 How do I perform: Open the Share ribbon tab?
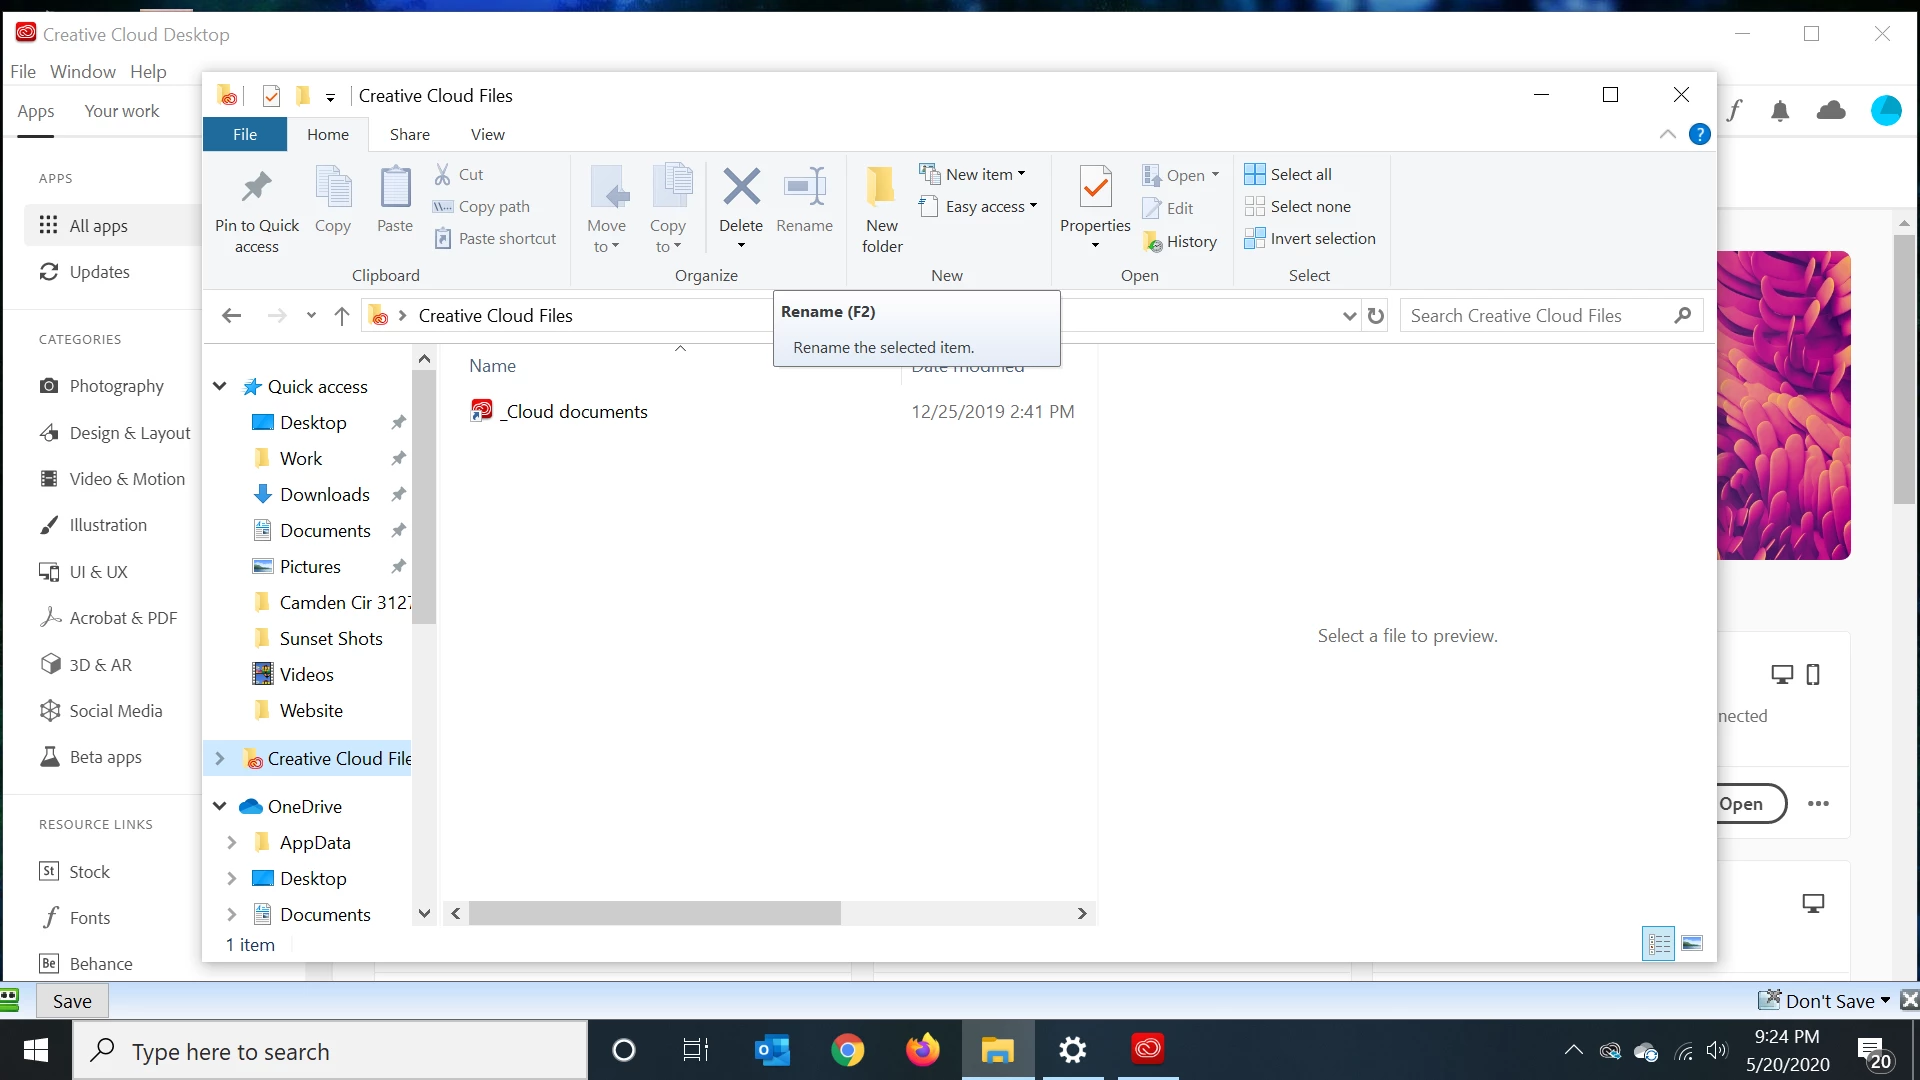click(410, 134)
